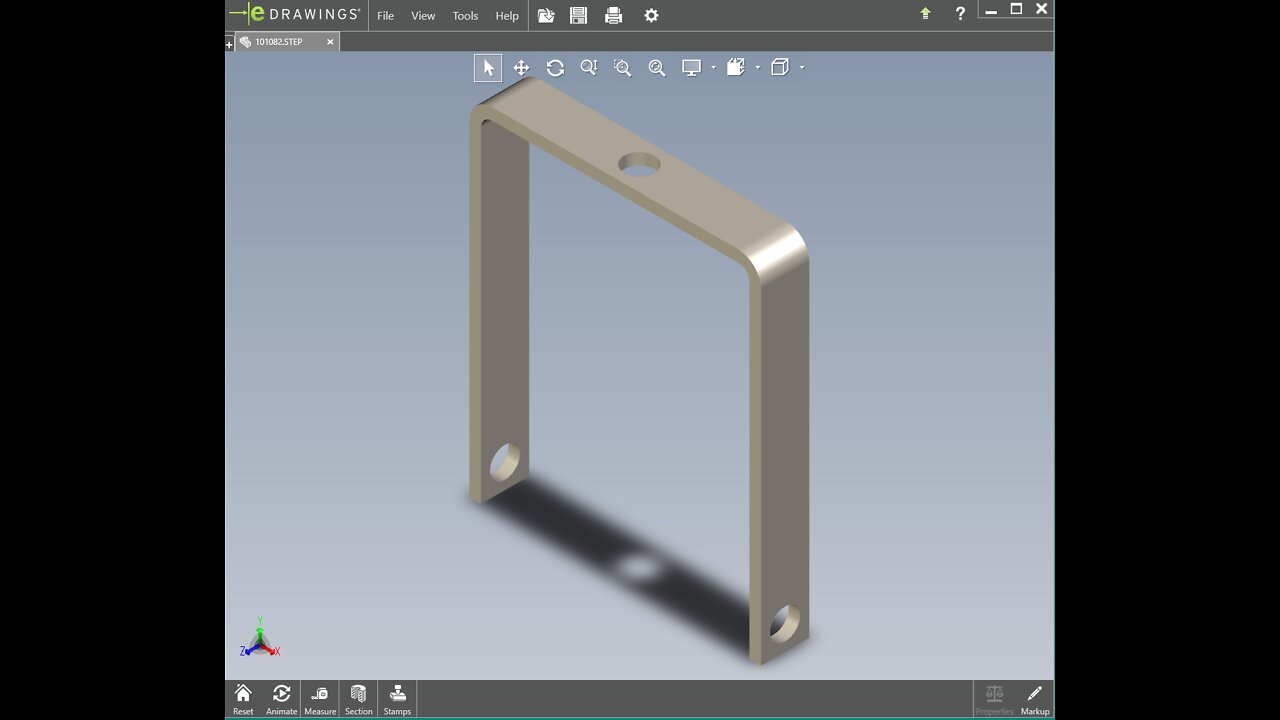
Task: Open the View menu
Action: 423,16
